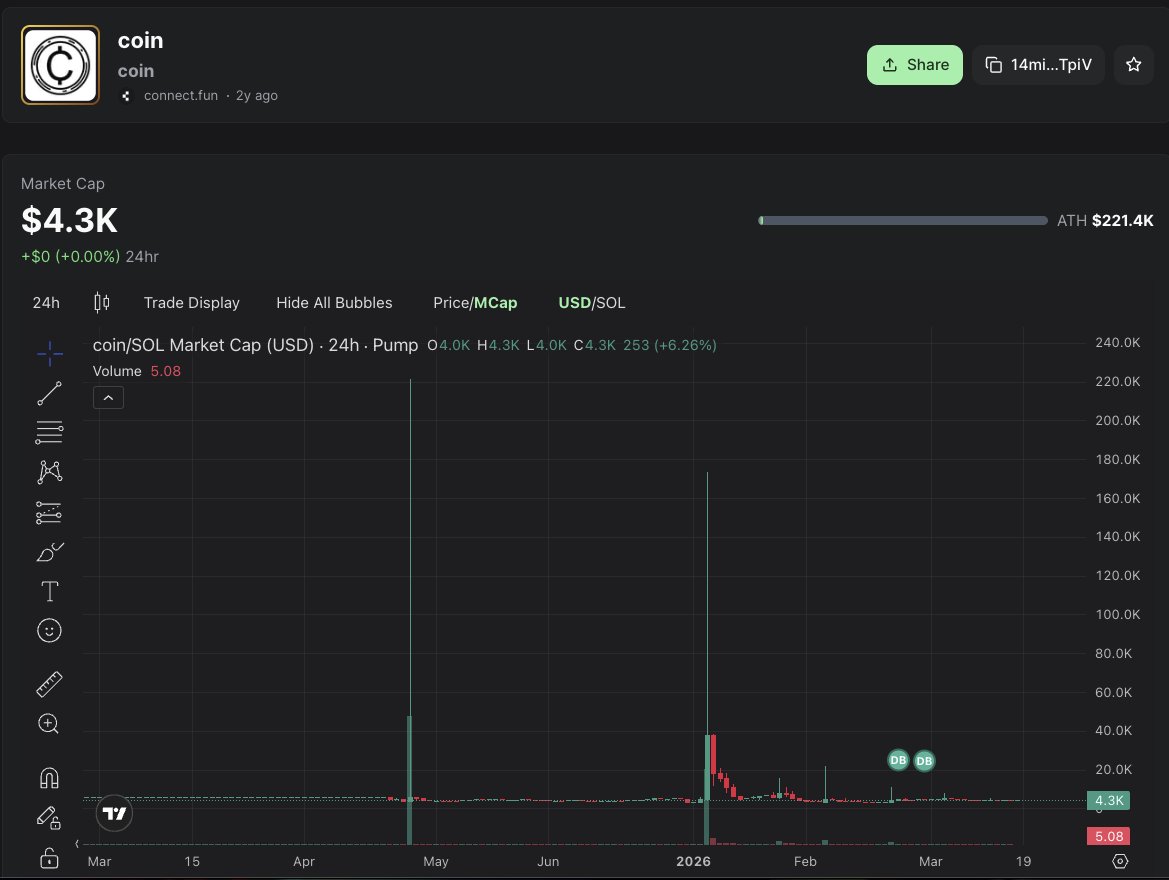
Task: Open the forecasting and measurement tool
Action: click(x=49, y=512)
